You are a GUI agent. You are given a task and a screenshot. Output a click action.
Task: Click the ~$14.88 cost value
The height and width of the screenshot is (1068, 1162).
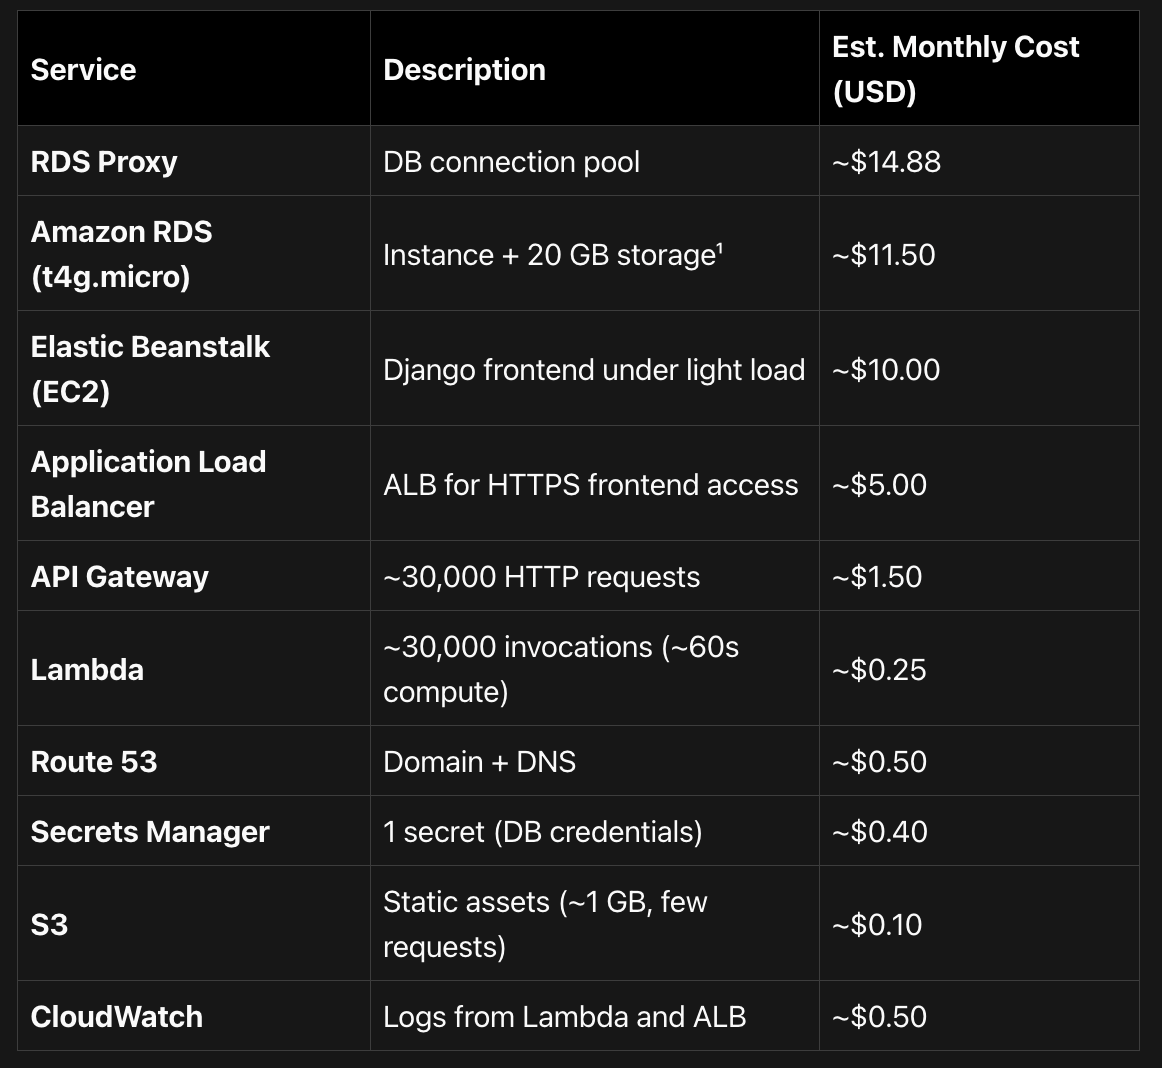click(x=886, y=161)
